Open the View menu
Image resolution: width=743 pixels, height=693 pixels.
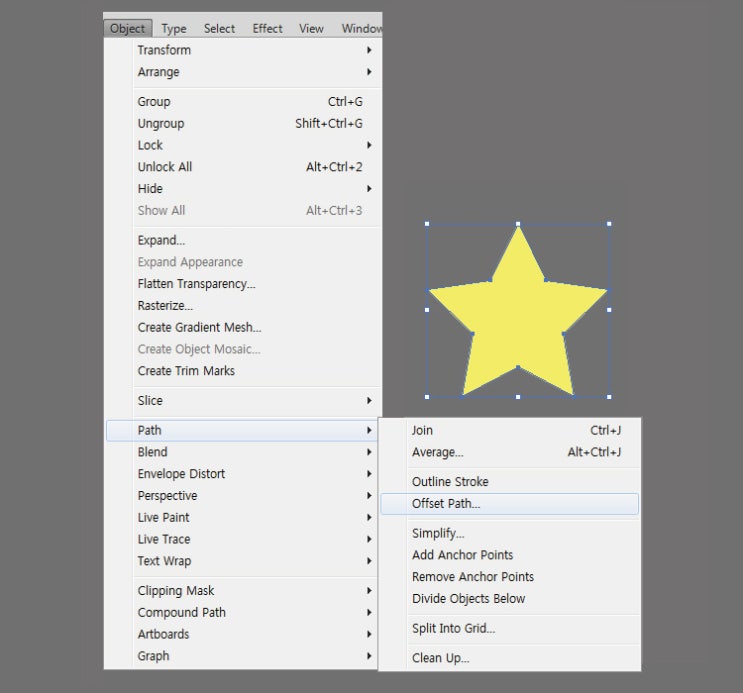tap(311, 28)
